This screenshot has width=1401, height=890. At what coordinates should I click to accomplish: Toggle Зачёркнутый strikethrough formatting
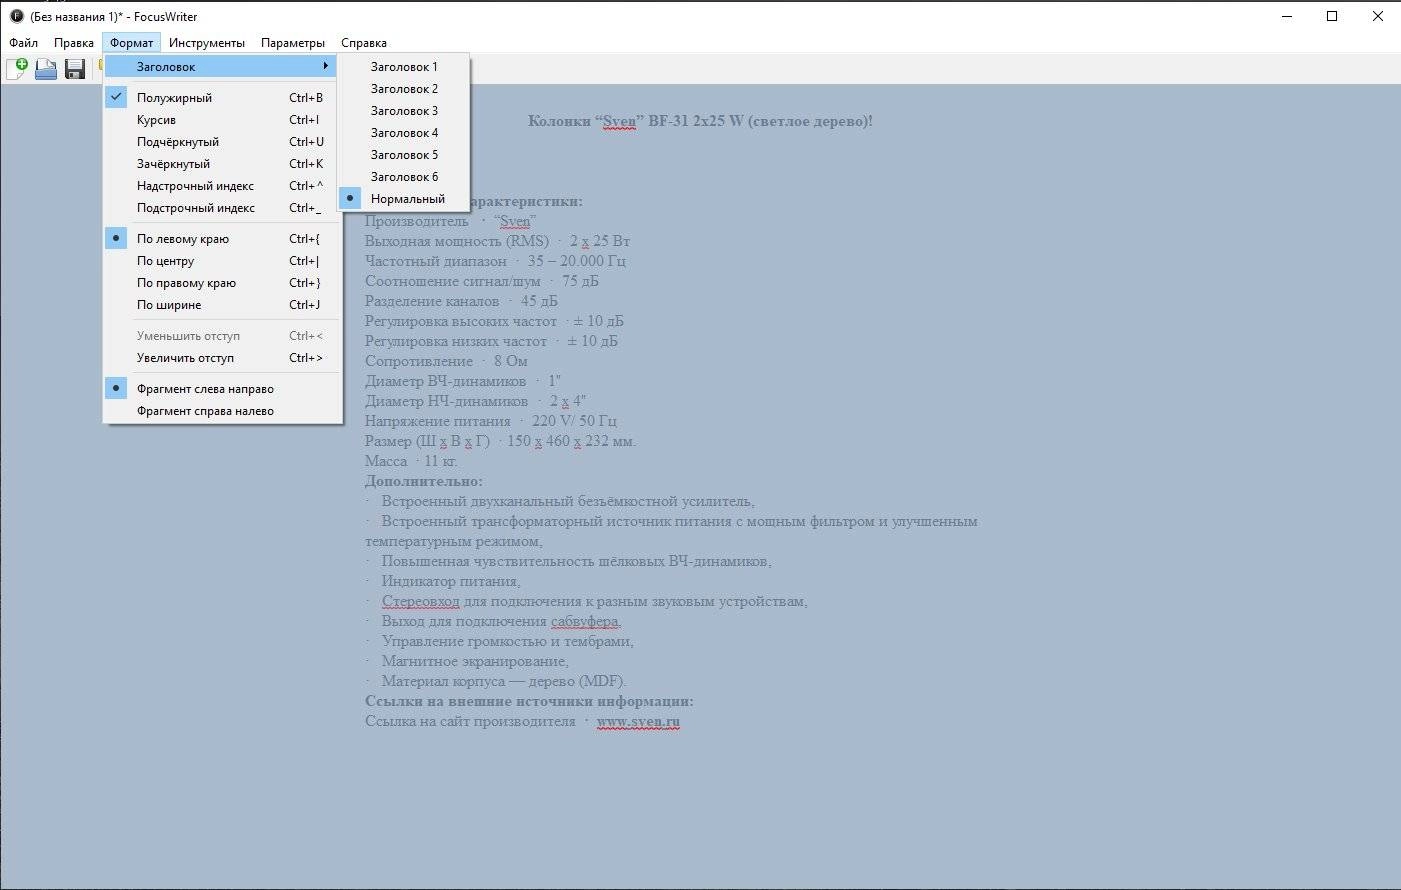[x=223, y=164]
